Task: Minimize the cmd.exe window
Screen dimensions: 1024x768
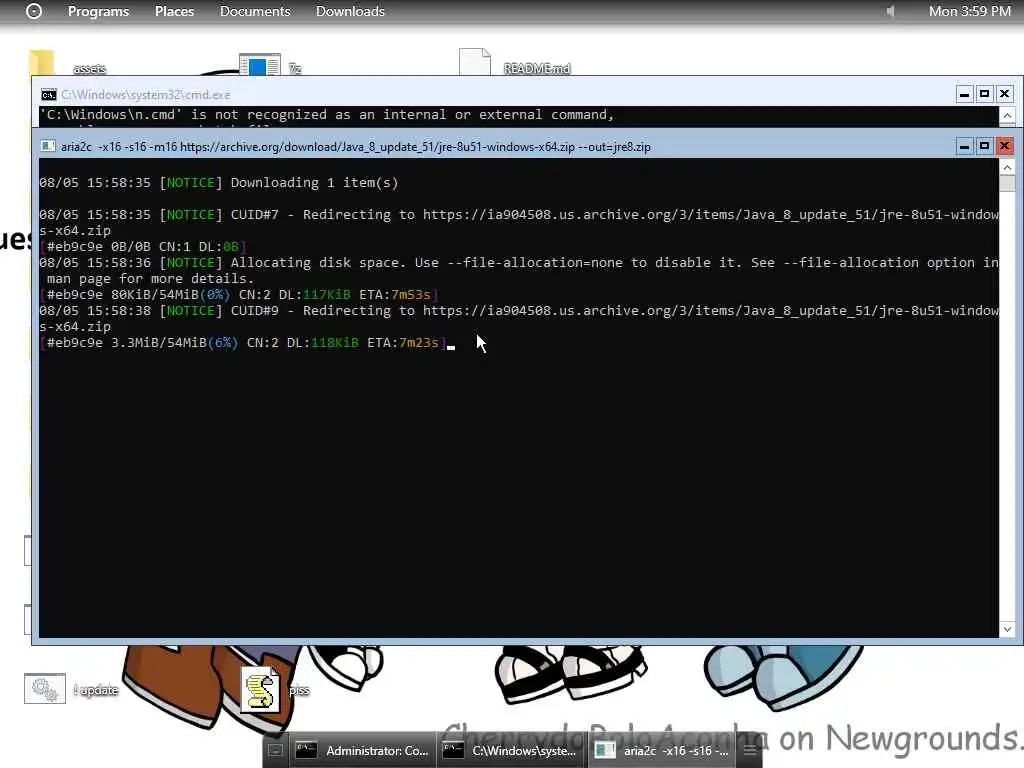Action: coord(964,94)
